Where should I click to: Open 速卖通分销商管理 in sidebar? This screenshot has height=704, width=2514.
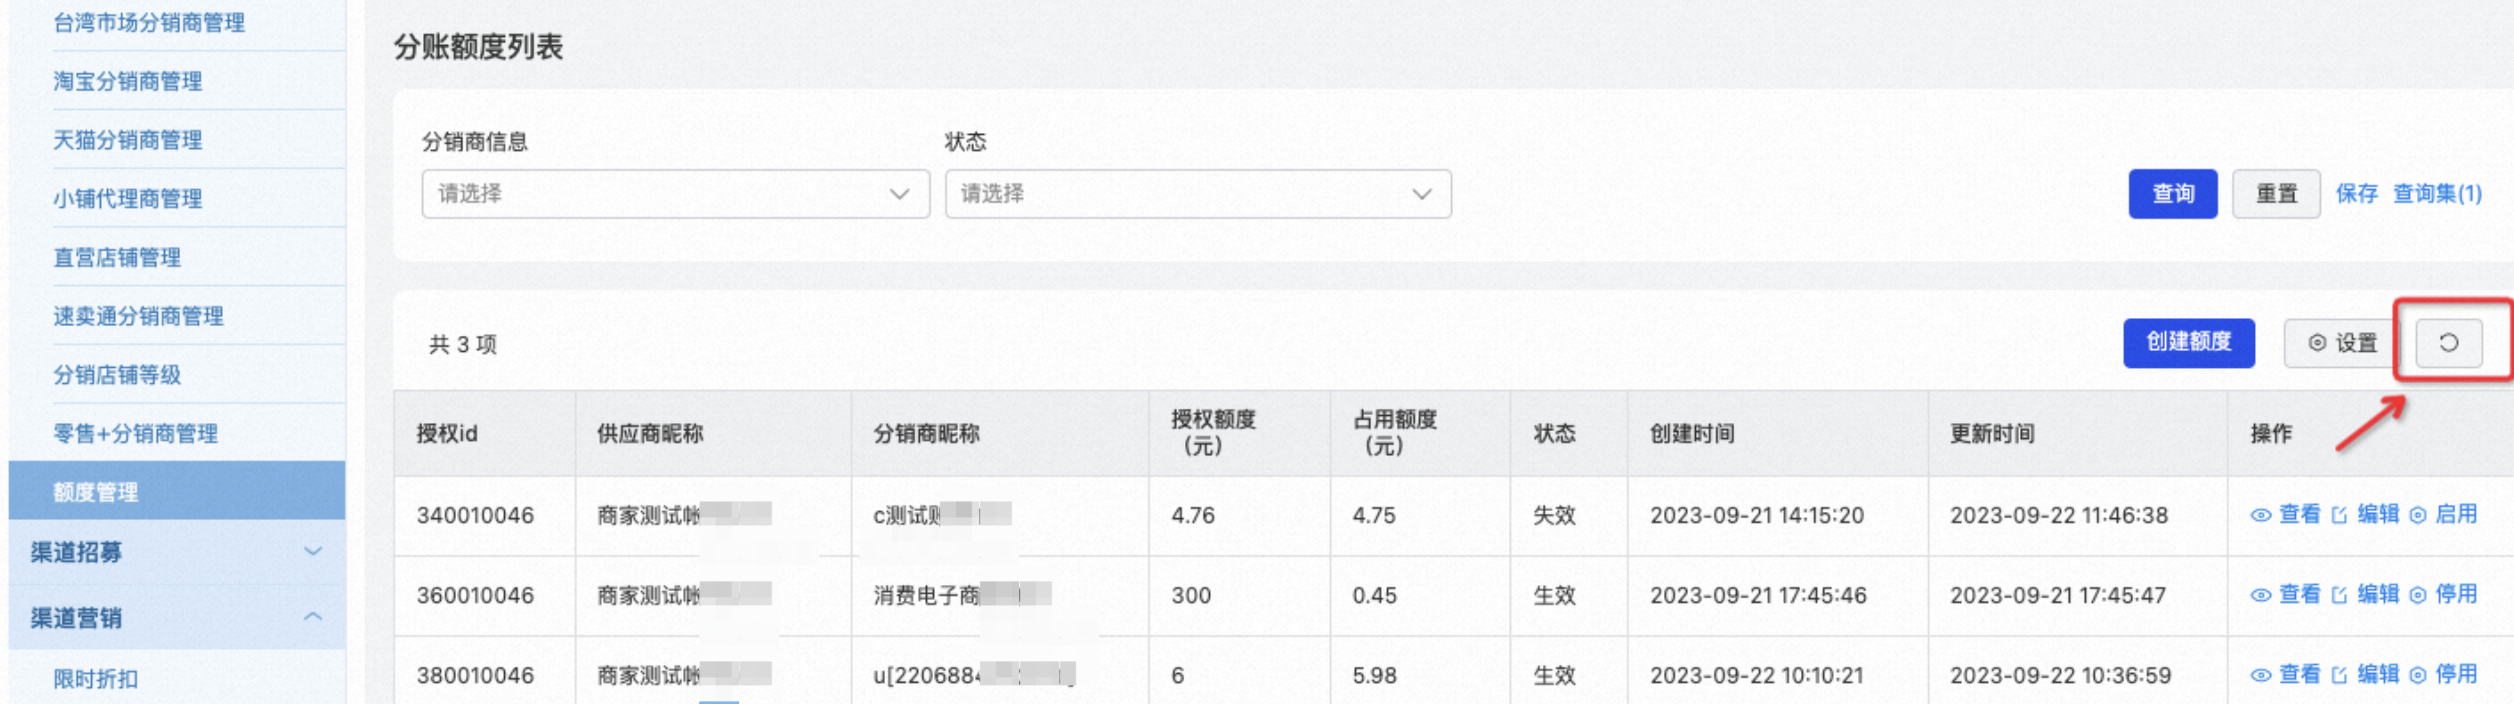click(x=138, y=316)
